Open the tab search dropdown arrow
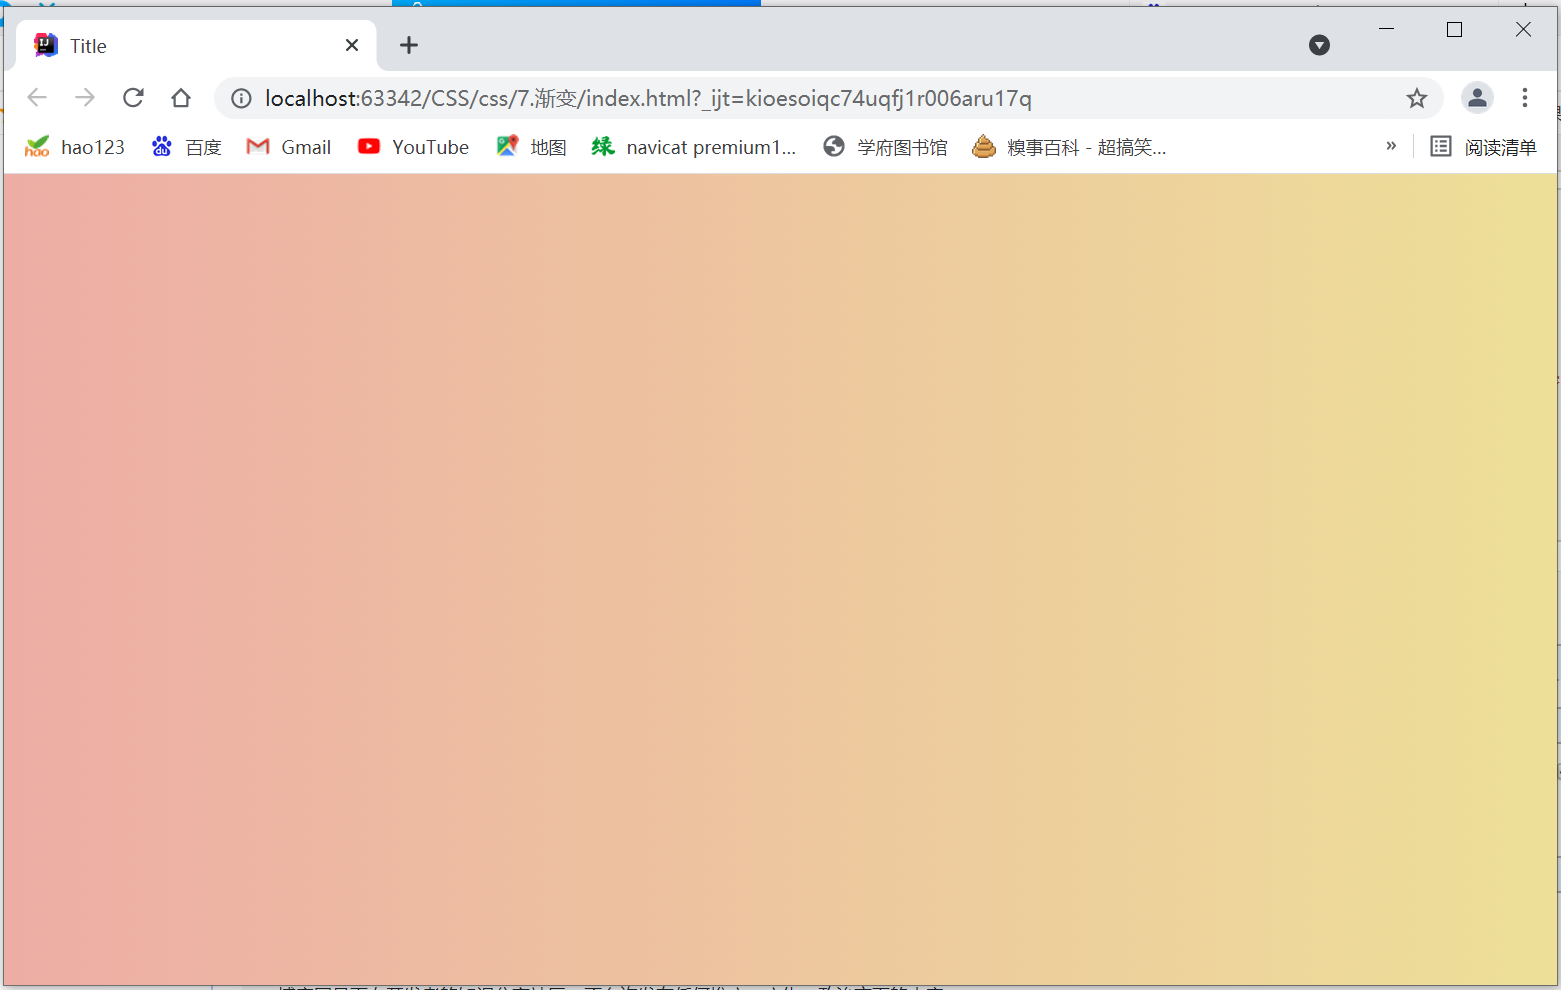This screenshot has width=1561, height=990. (1319, 45)
